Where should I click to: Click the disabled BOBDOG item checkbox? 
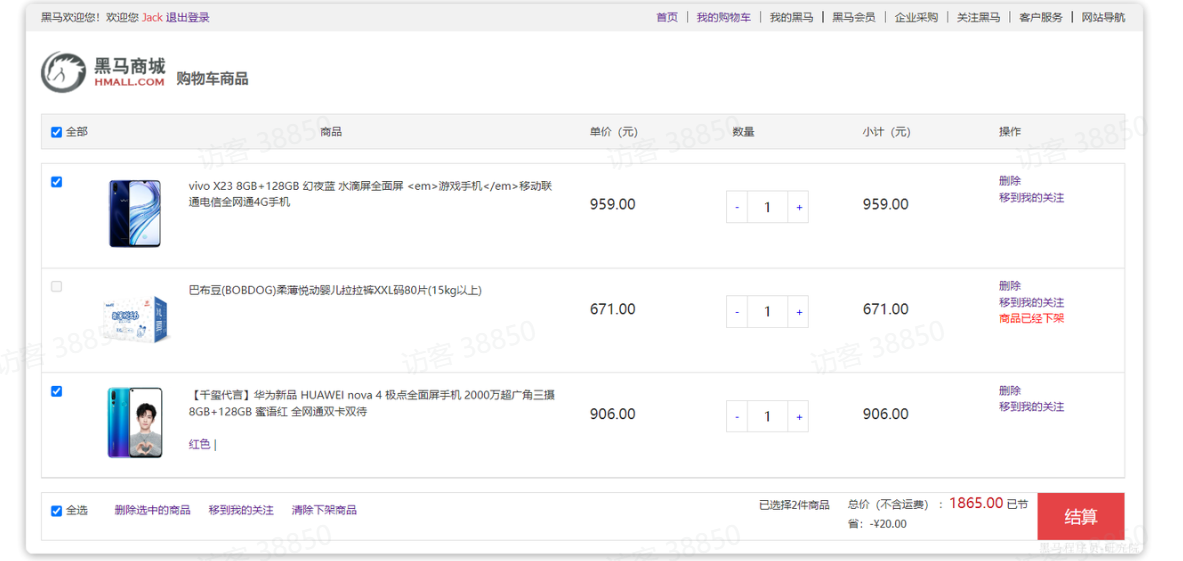coord(56,287)
